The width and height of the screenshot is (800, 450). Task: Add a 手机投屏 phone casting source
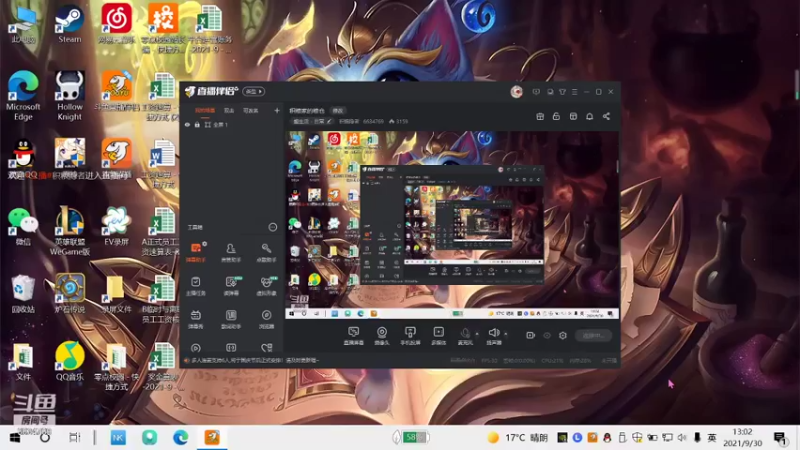tap(410, 336)
